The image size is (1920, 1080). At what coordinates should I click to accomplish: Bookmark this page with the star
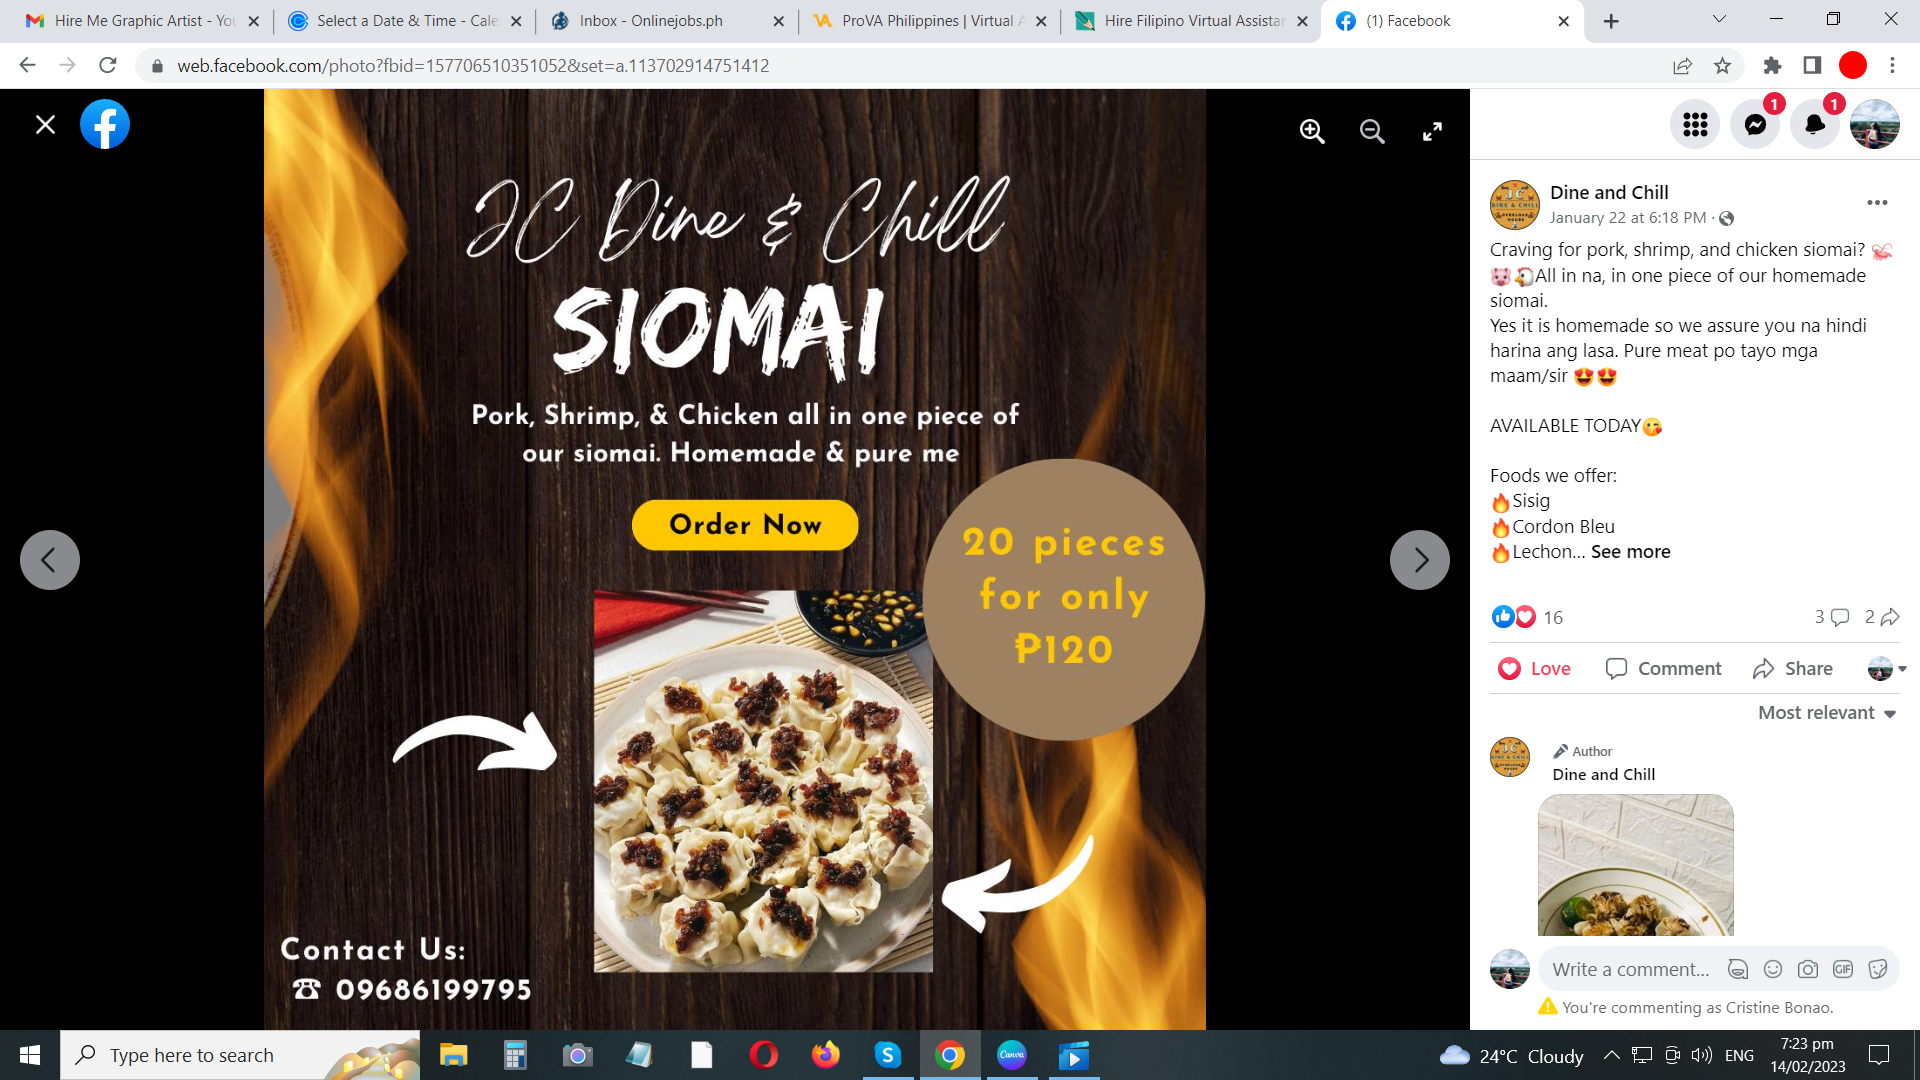click(1722, 66)
